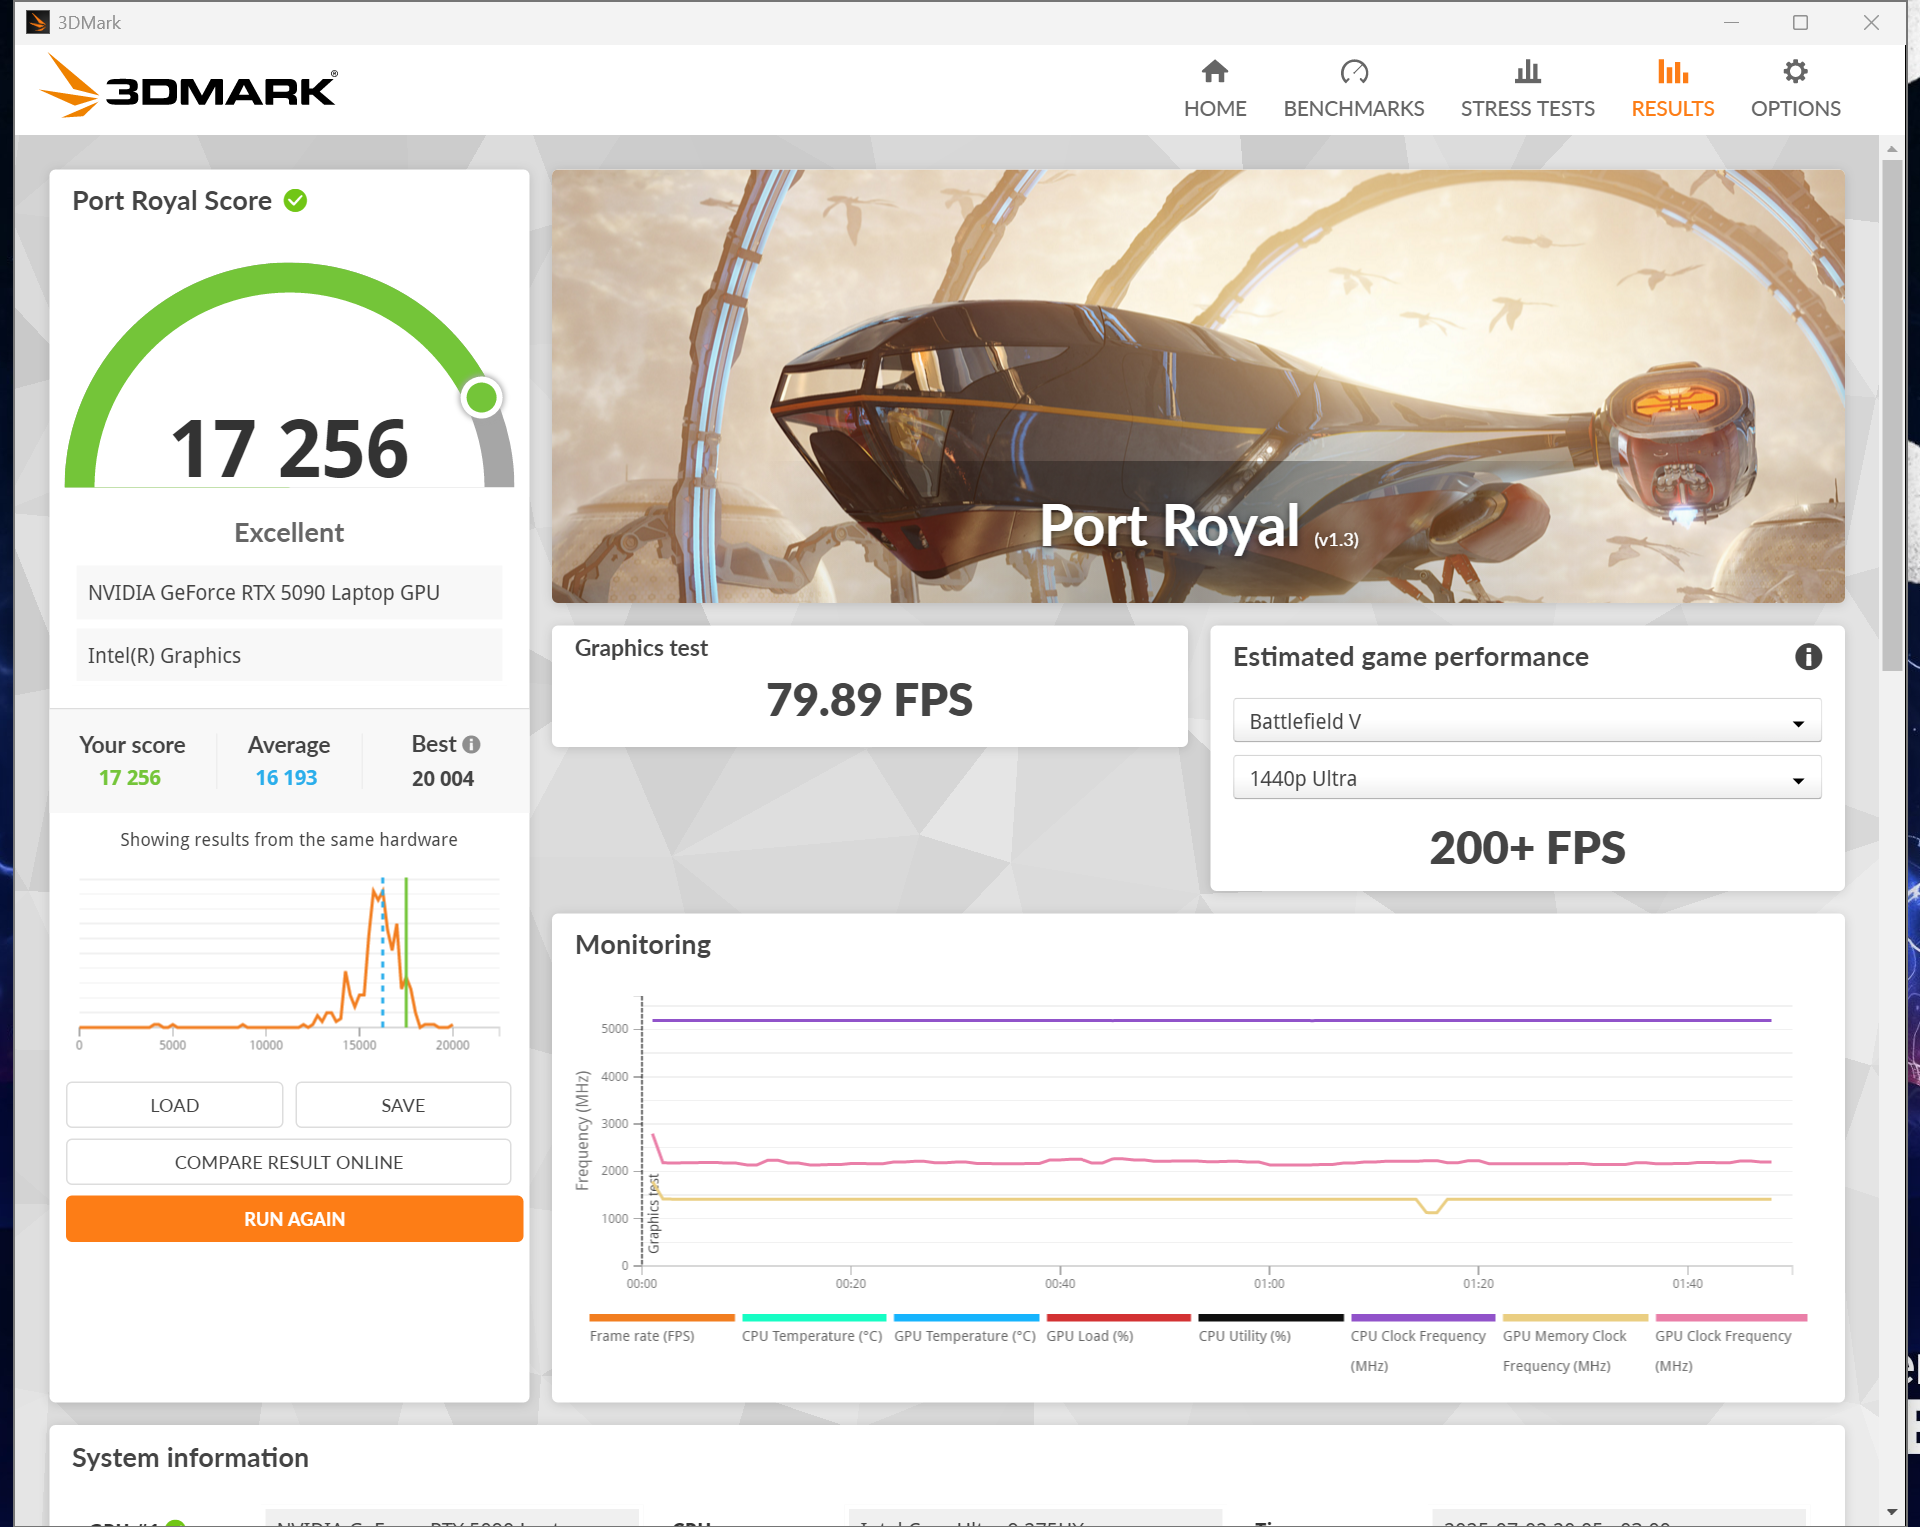Click the scrollbar up arrow
Screen dimensions: 1920x1527
(1892, 148)
